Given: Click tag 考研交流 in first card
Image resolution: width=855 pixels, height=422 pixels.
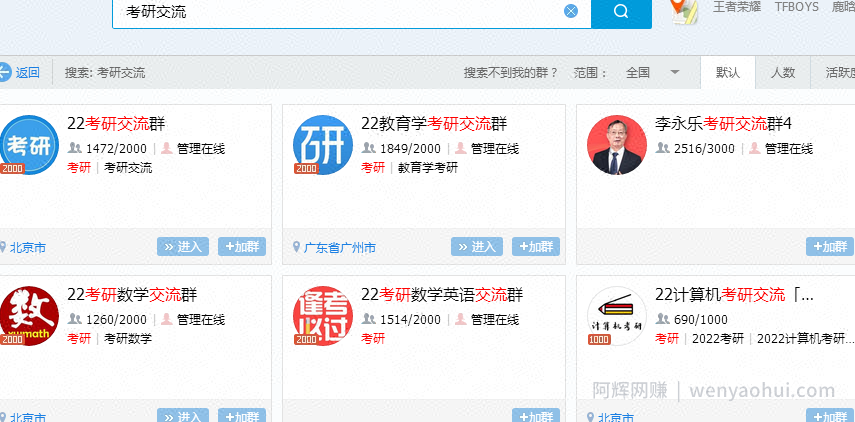Looking at the screenshot, I should click(128, 167).
